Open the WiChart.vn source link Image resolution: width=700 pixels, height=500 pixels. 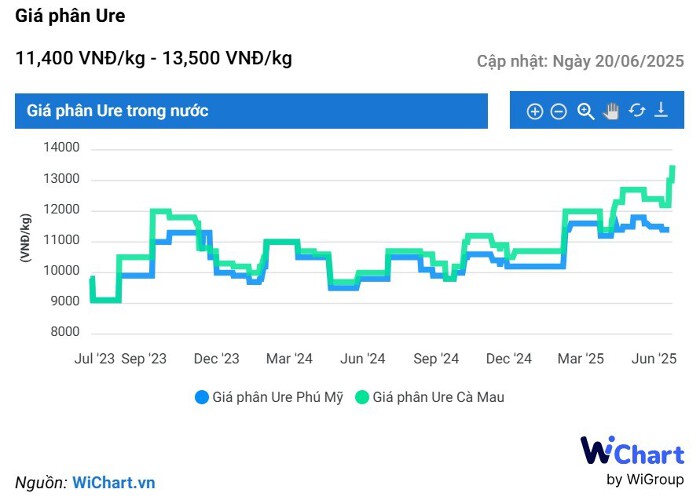[114, 482]
